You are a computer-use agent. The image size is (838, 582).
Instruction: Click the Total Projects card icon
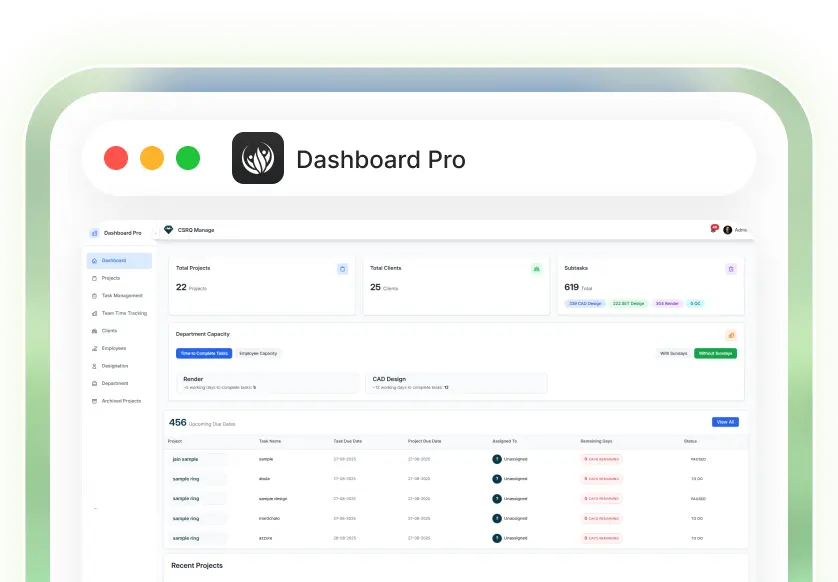click(x=342, y=269)
